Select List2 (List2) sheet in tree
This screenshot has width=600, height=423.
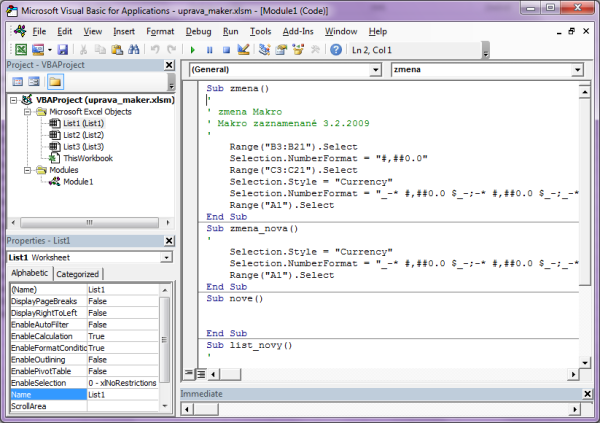click(83, 135)
